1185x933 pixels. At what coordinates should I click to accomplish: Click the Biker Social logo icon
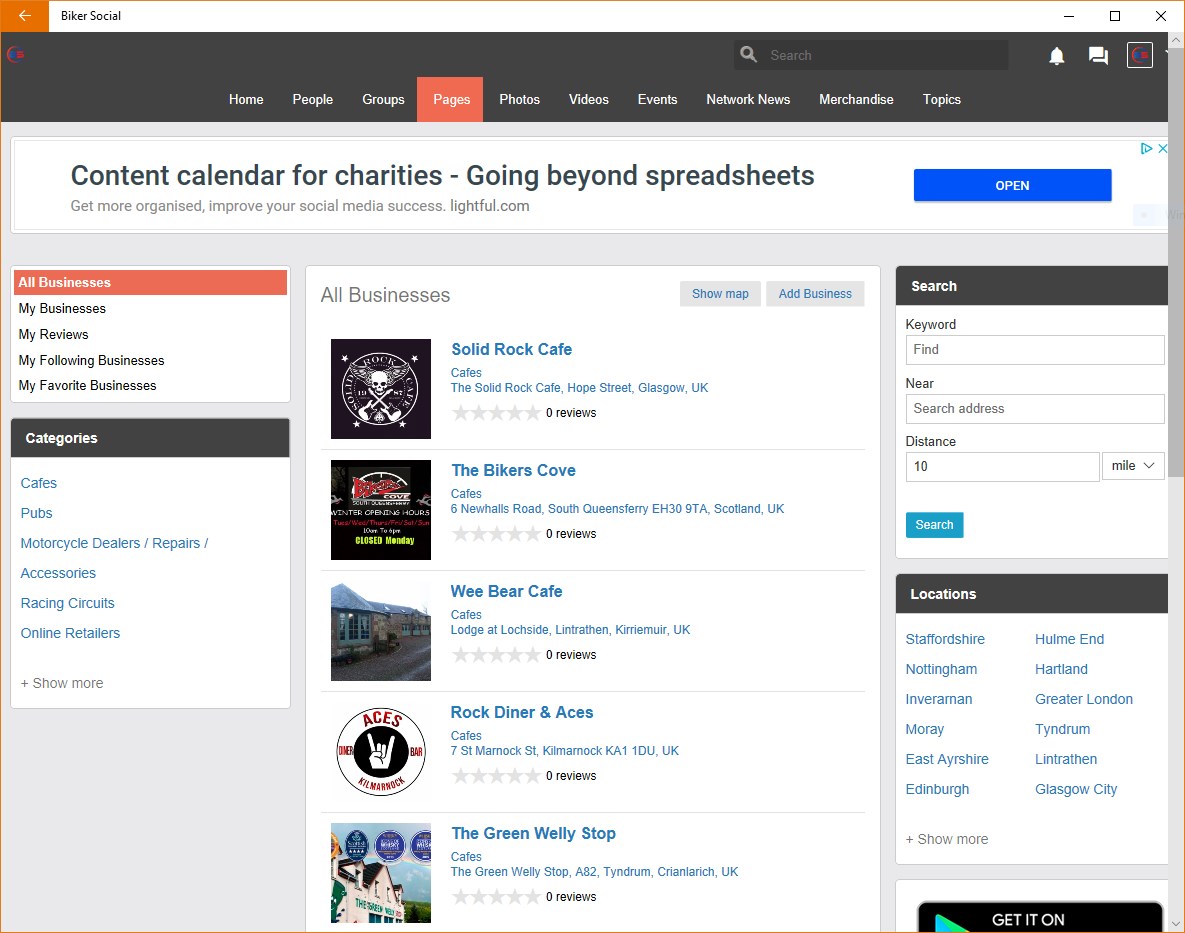(16, 54)
